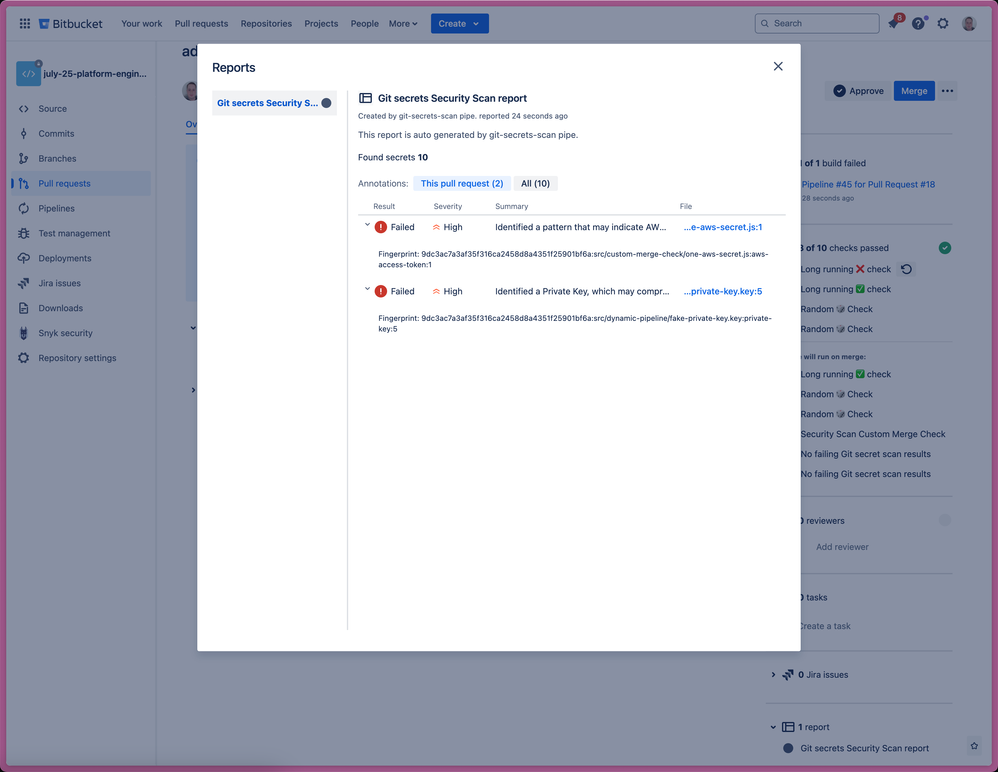Open Pull requests in top navigation
The height and width of the screenshot is (772, 998).
201,24
